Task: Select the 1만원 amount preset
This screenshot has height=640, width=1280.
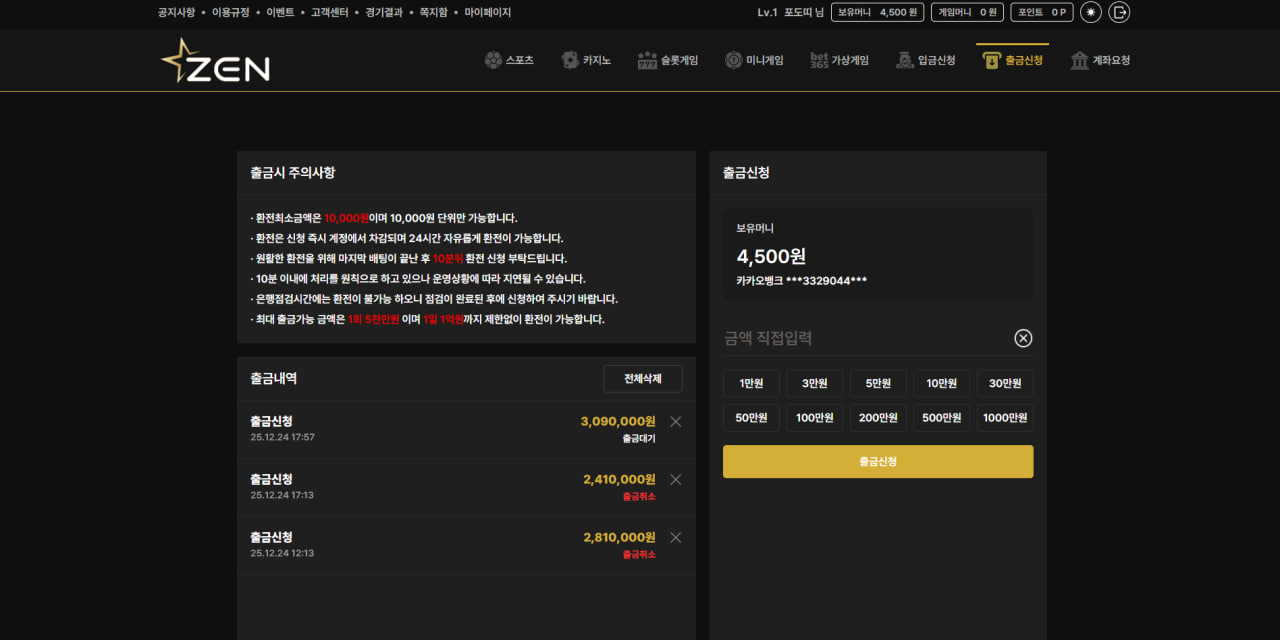Action: pos(751,383)
